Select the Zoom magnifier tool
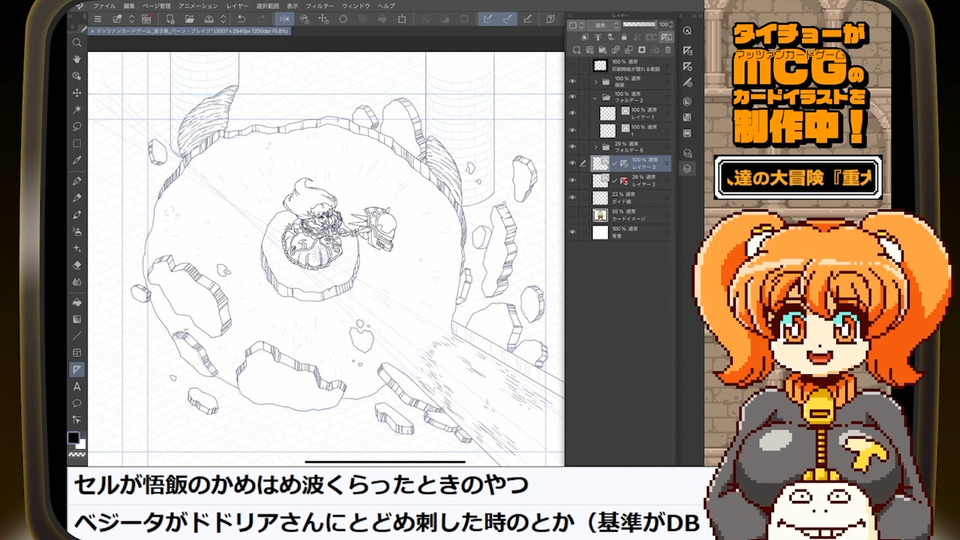Viewport: 960px width, 540px height. [77, 43]
